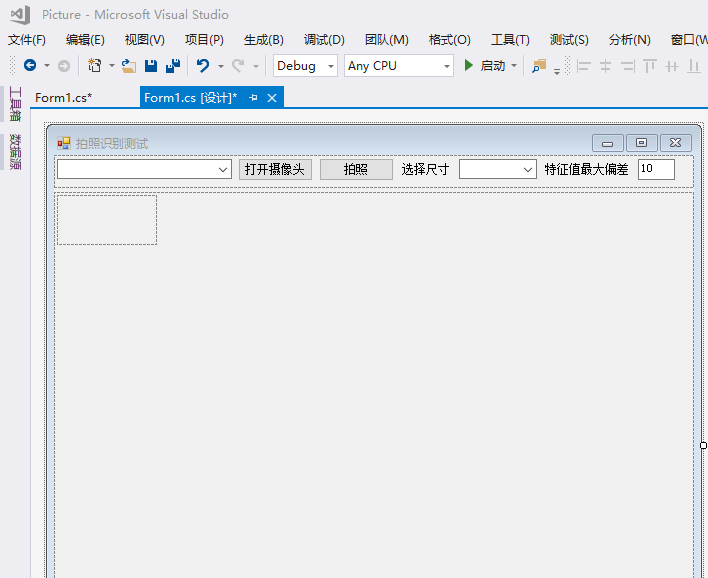Open the 选择尺寸 combo box
This screenshot has height=578, width=708.
point(498,169)
